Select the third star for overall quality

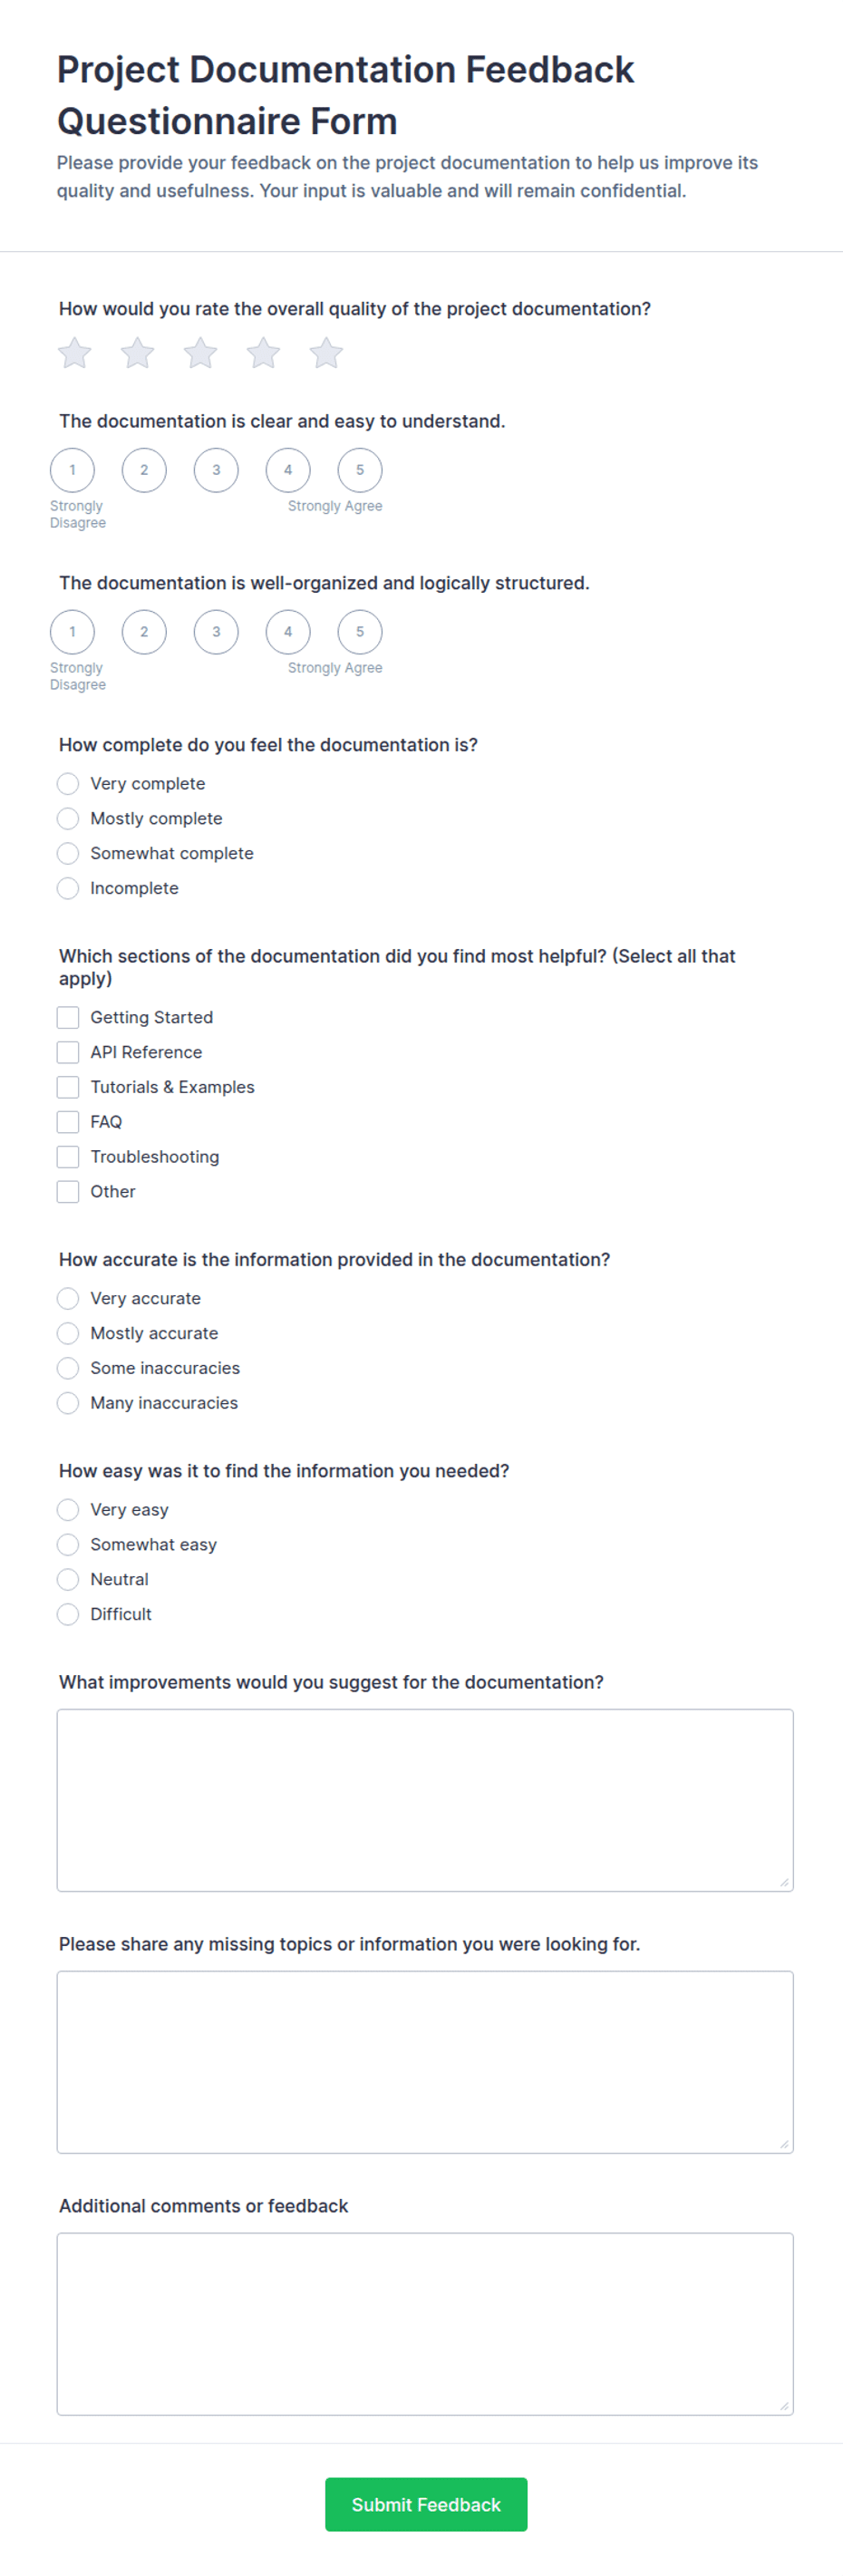pos(200,353)
